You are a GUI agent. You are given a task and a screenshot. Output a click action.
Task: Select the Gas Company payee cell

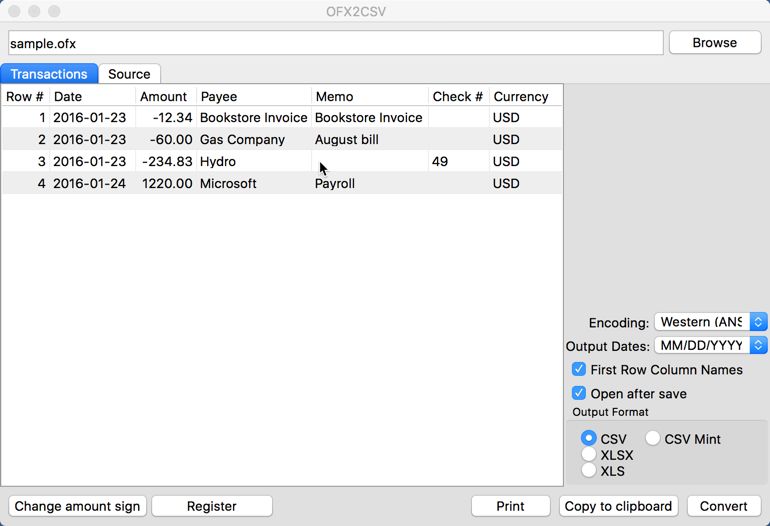tap(254, 139)
